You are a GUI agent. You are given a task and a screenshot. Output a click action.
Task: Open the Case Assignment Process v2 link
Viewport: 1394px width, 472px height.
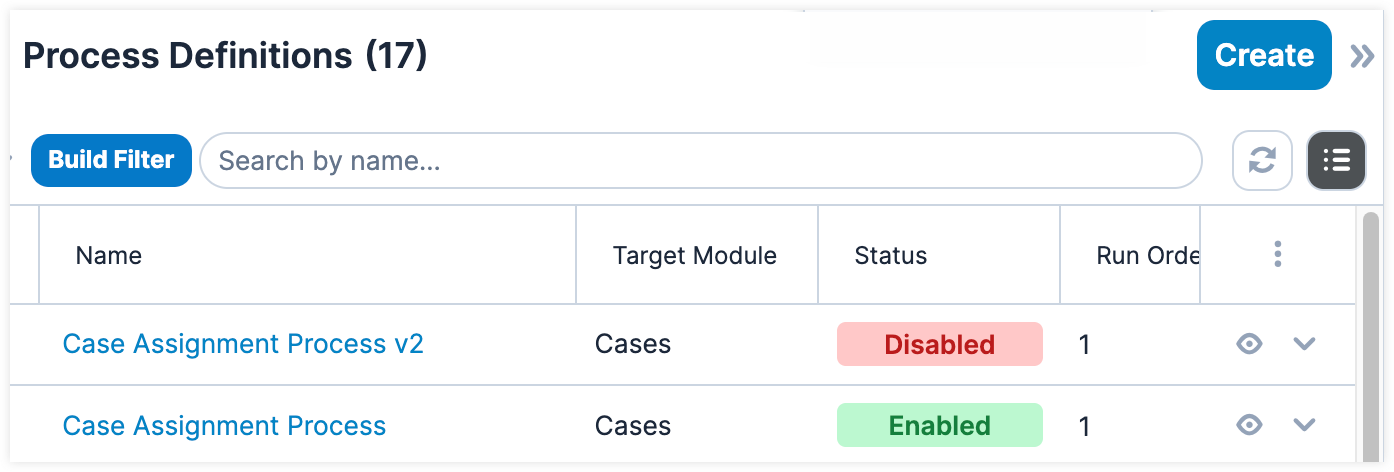coord(243,344)
